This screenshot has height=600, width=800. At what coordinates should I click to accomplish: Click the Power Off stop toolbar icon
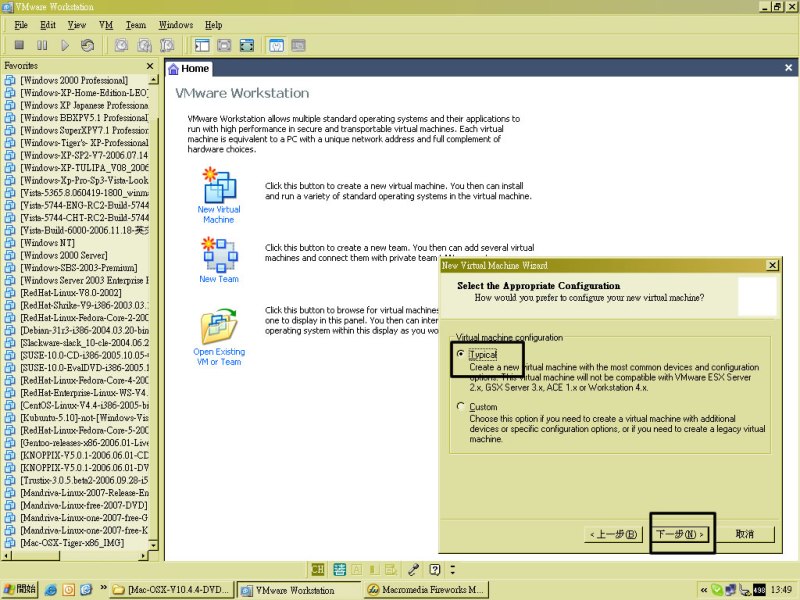19,45
